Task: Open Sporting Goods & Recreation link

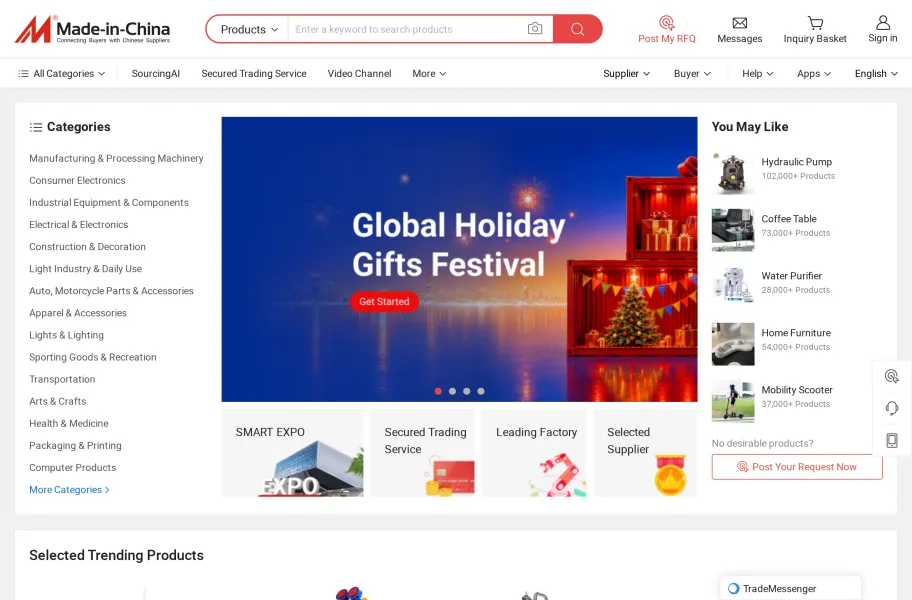Action: point(93,357)
